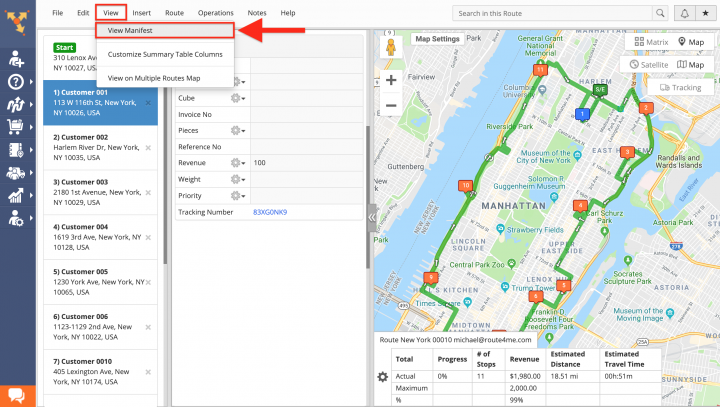Open the shopping cart orders sidebar icon

[16, 127]
